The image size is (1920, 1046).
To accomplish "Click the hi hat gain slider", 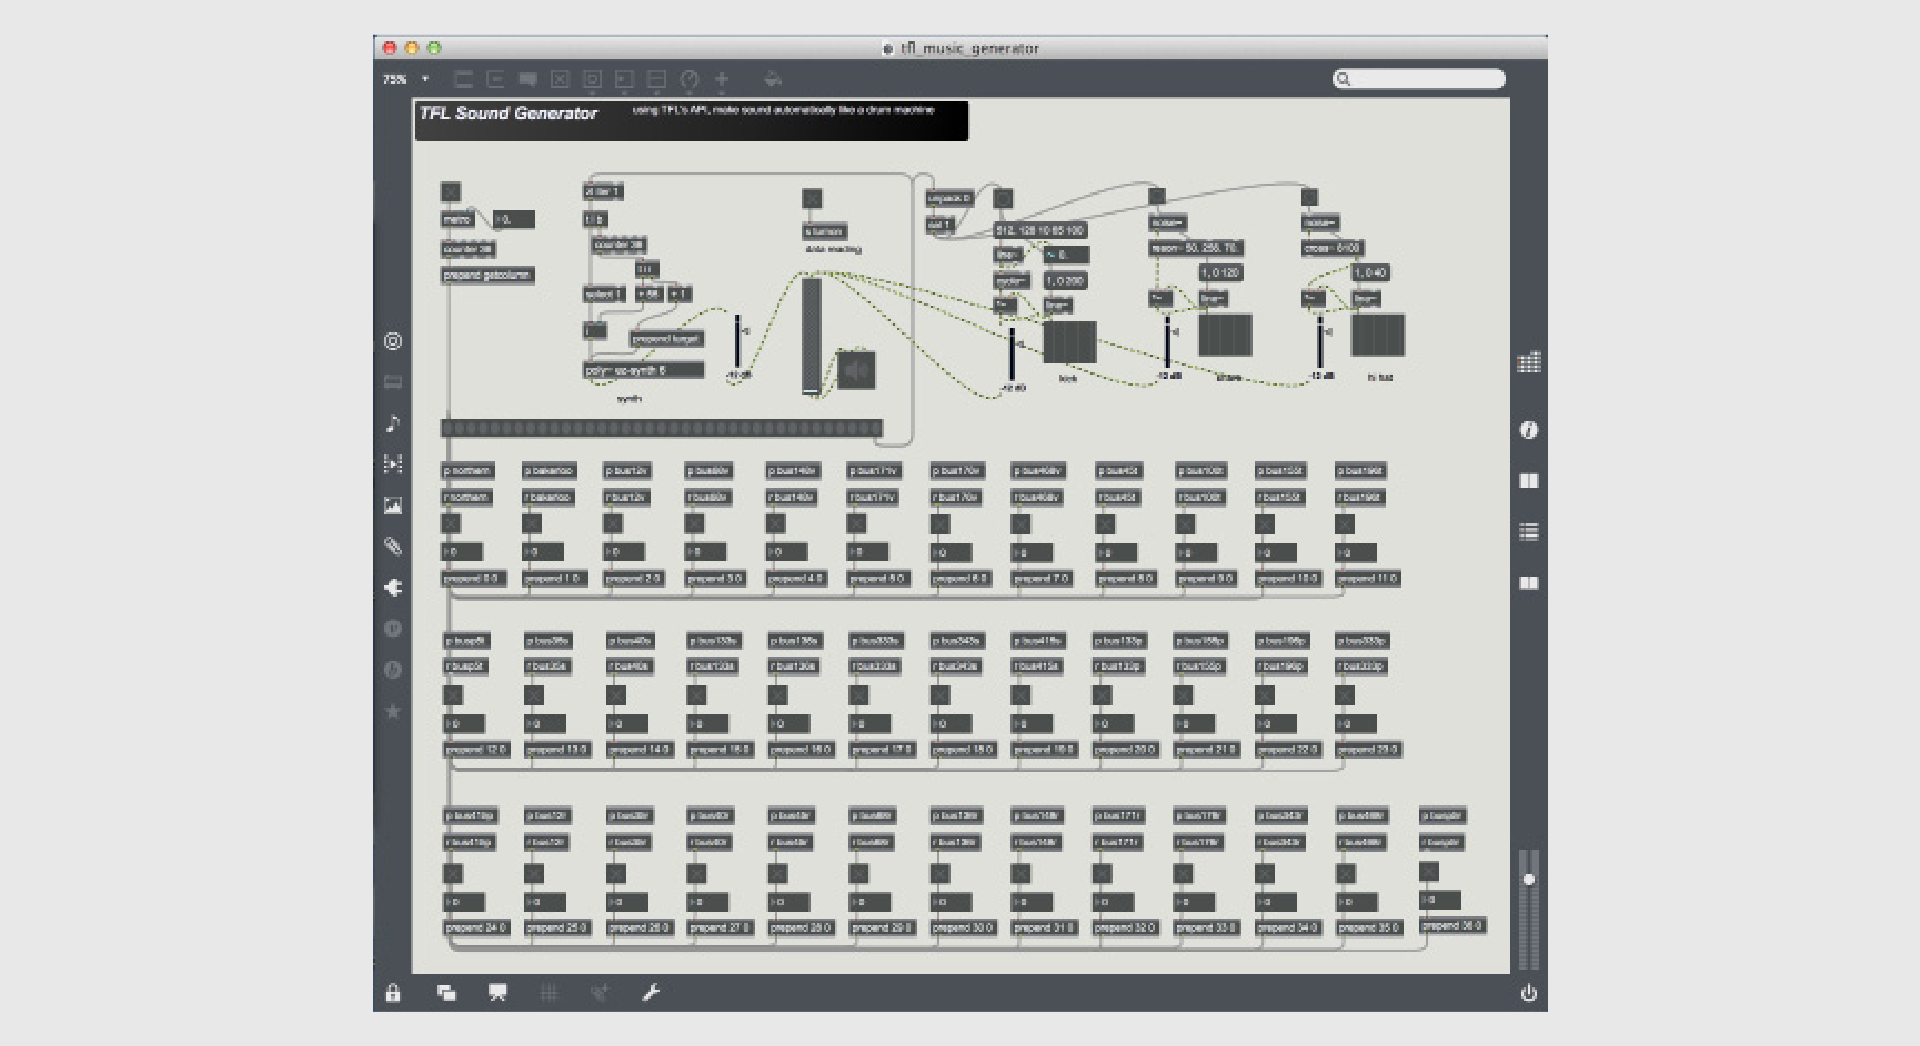I will (x=1320, y=342).
